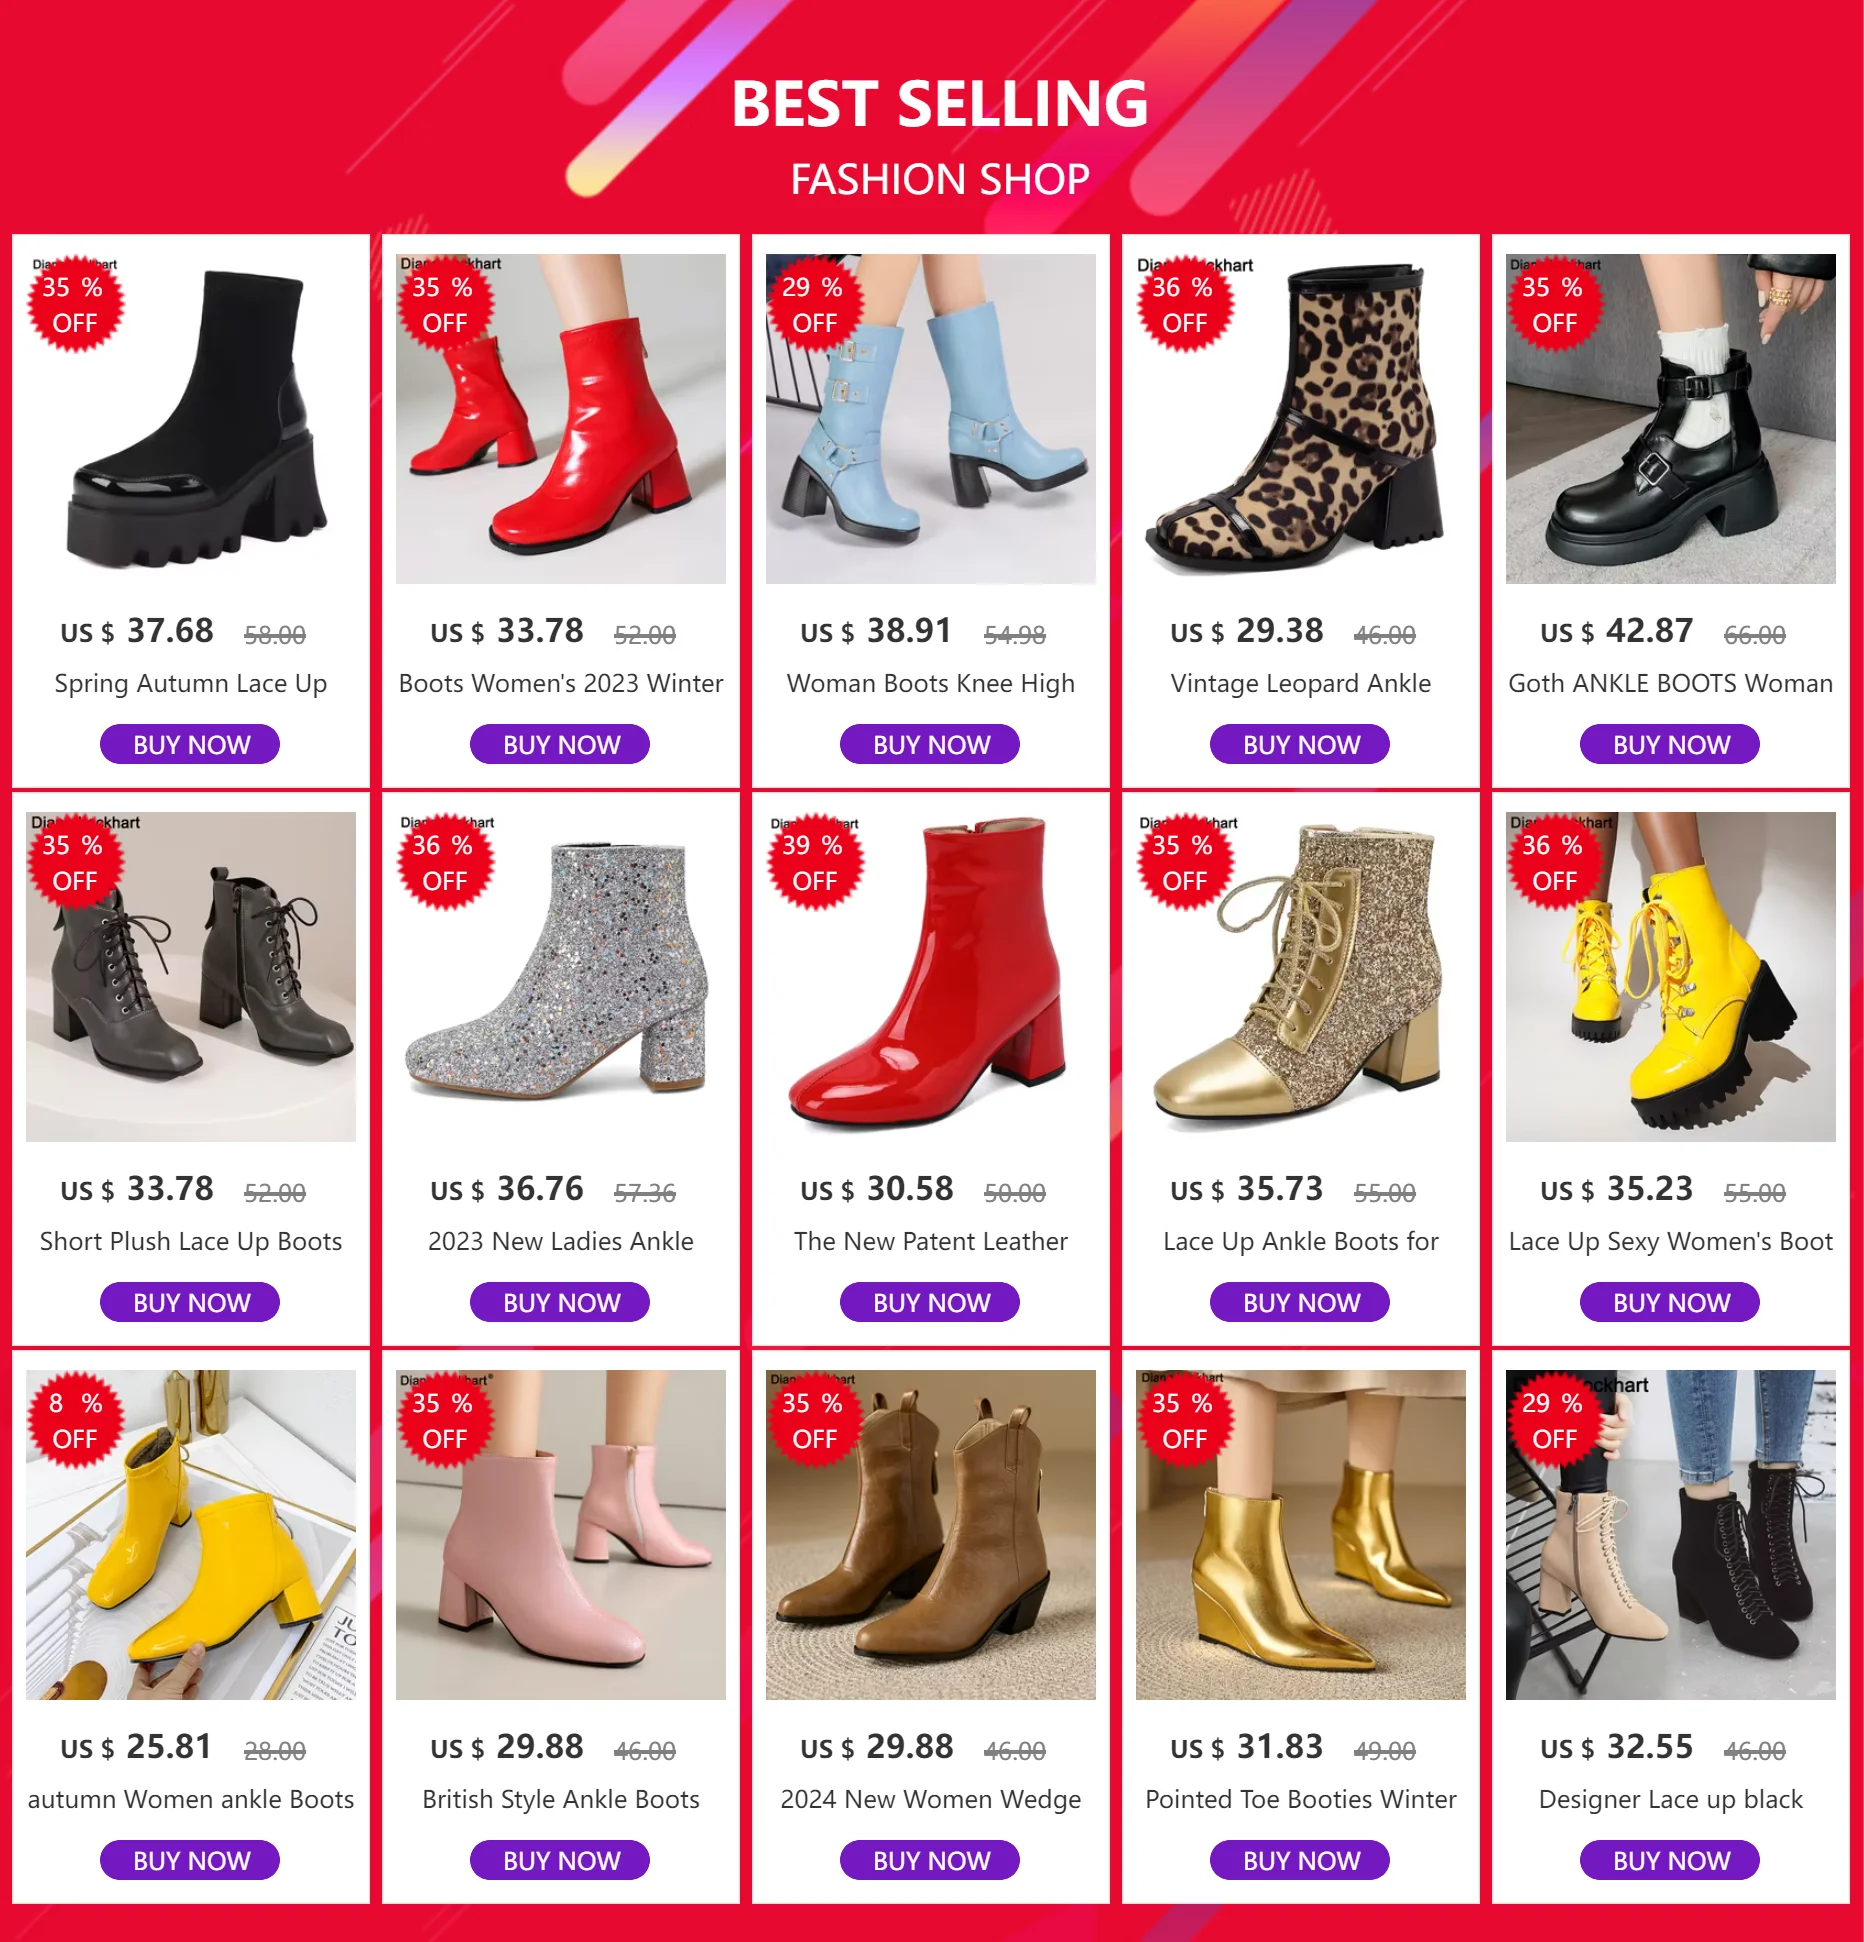Viewport: 1864px width, 1942px height.
Task: Click the 35% OFF badge on gold wedge booties
Action: [x=1185, y=1420]
